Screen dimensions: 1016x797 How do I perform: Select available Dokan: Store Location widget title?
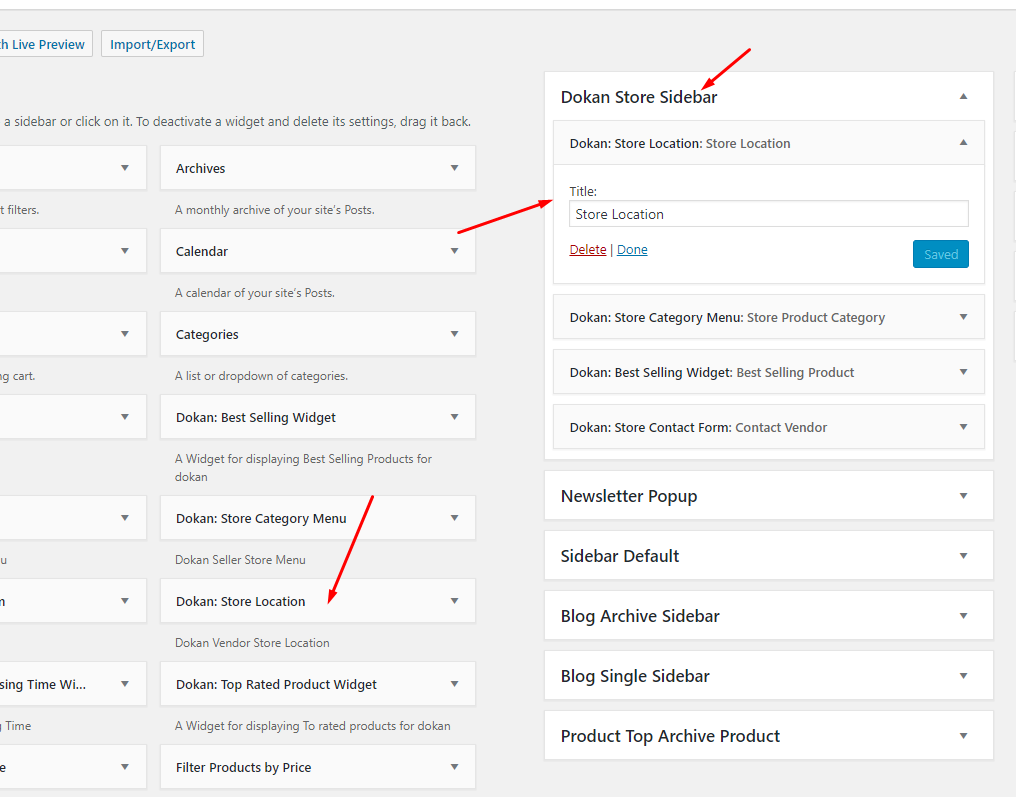(x=240, y=601)
